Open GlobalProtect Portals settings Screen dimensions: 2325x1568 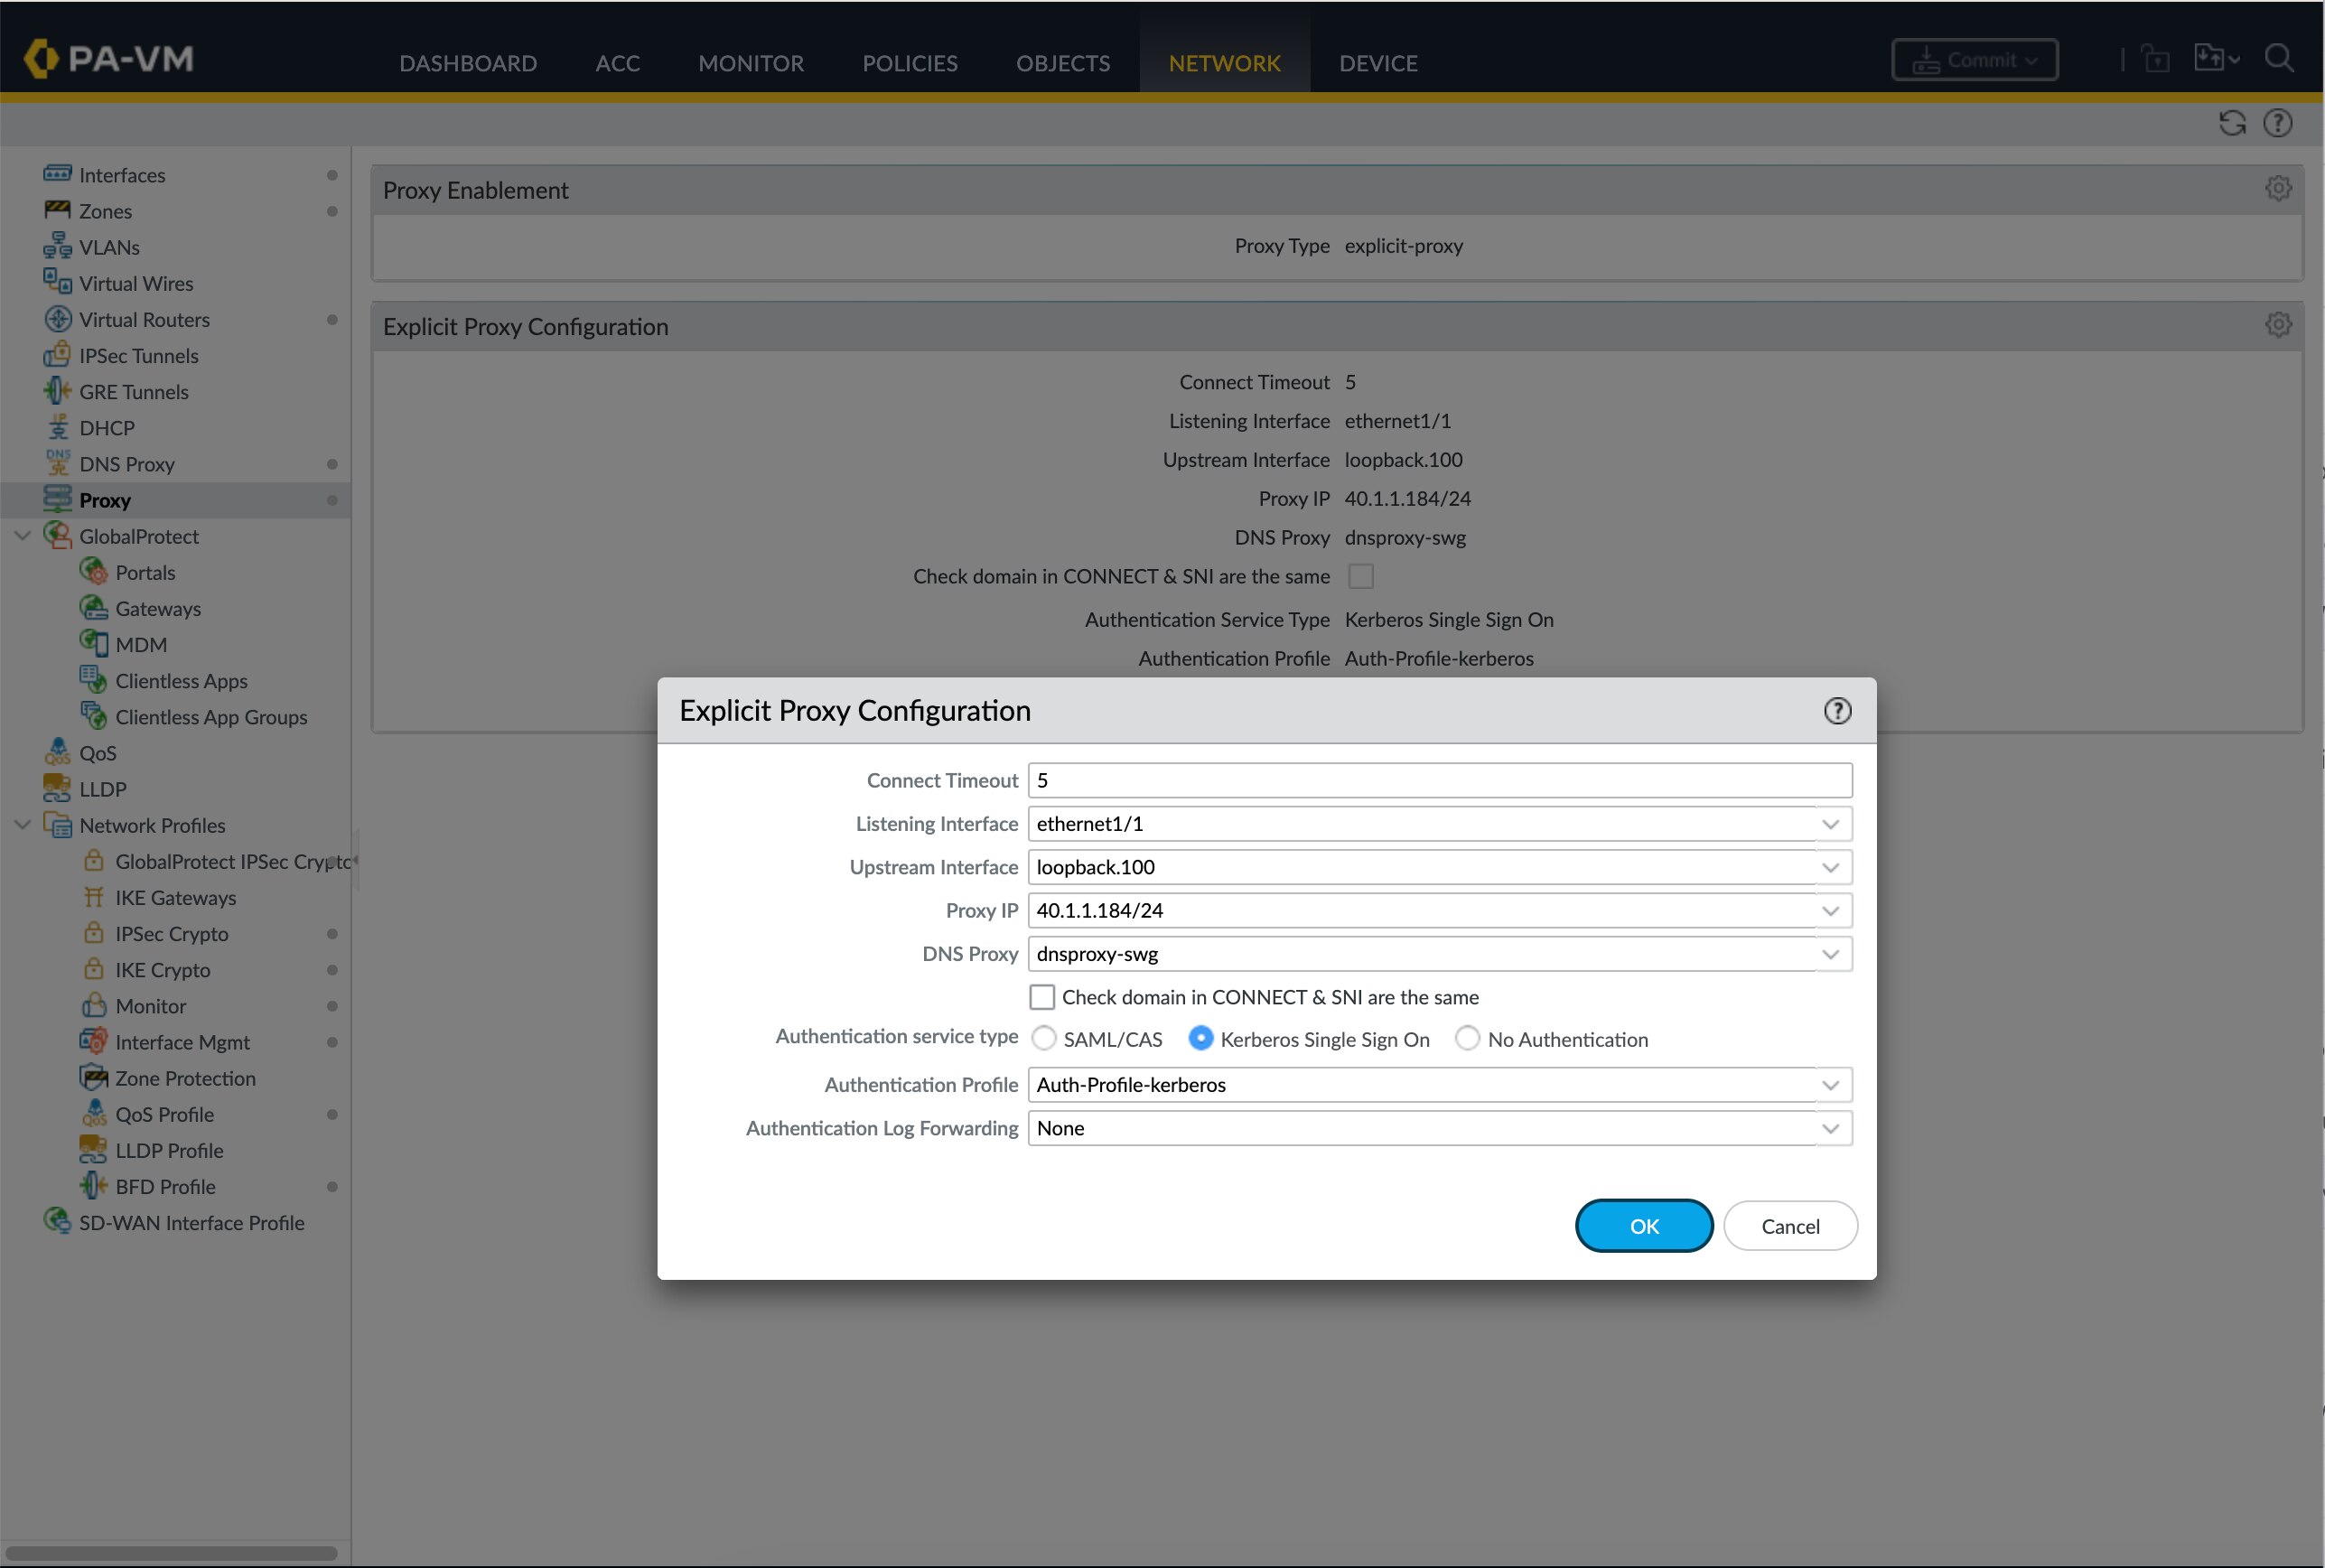point(146,571)
